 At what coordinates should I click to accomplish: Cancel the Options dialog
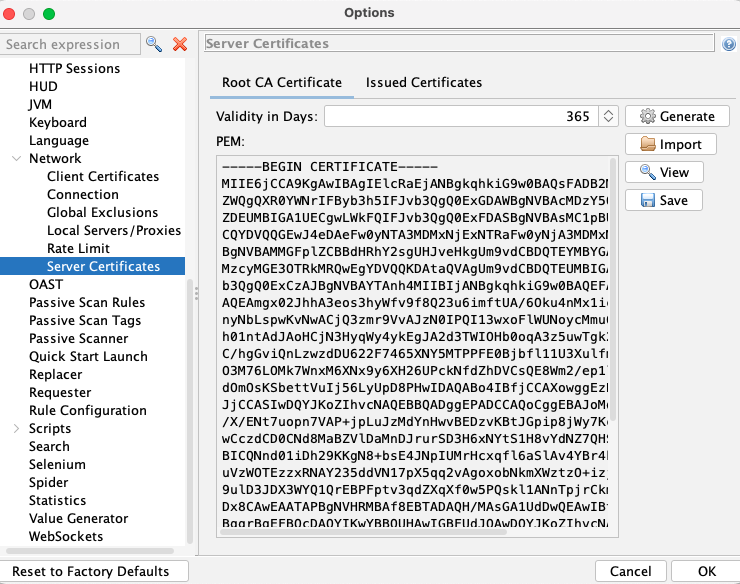point(631,571)
